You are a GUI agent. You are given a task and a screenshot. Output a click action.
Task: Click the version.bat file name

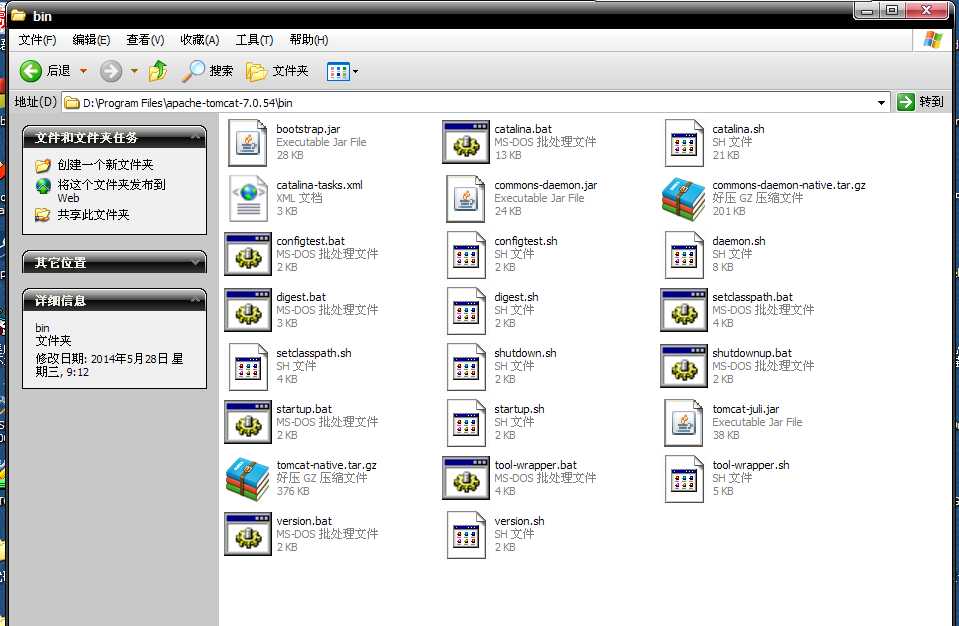304,521
